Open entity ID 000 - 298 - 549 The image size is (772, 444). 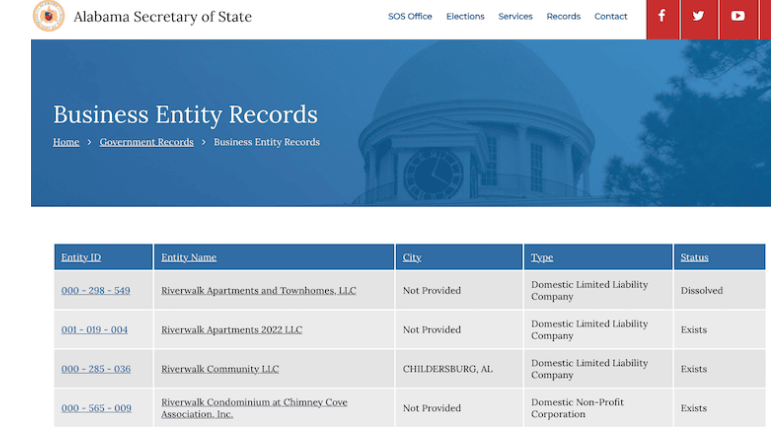[96, 291]
